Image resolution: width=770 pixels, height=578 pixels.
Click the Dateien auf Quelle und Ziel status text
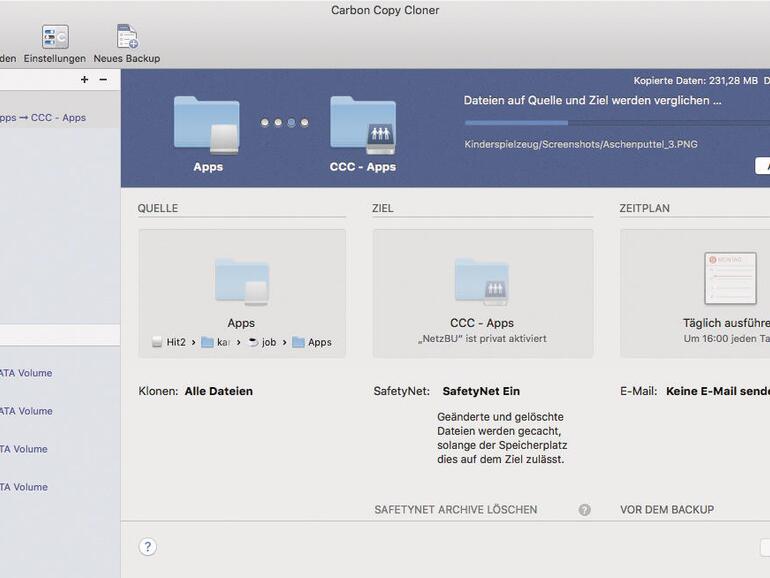593,101
